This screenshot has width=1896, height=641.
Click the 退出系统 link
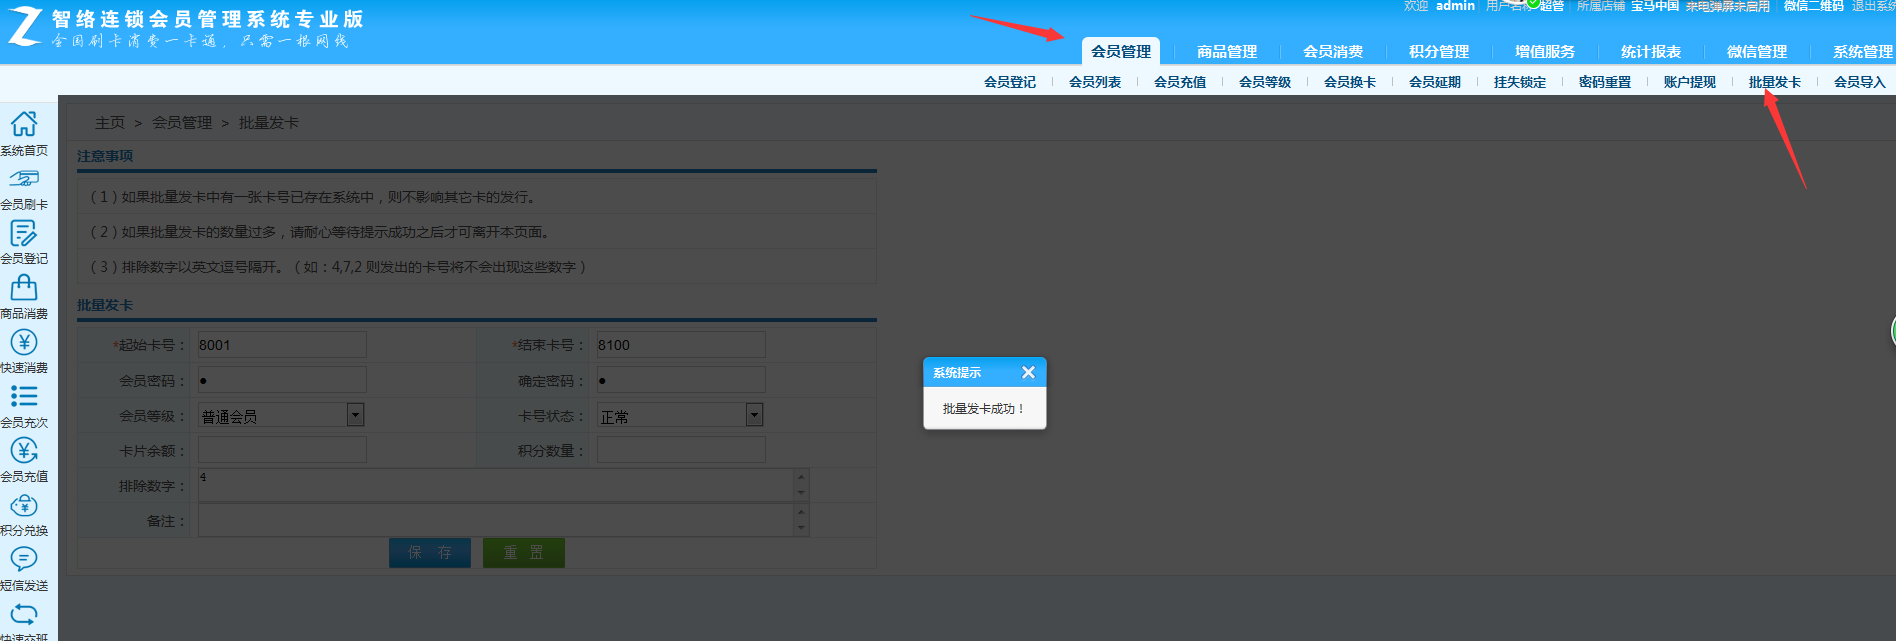tap(1872, 6)
